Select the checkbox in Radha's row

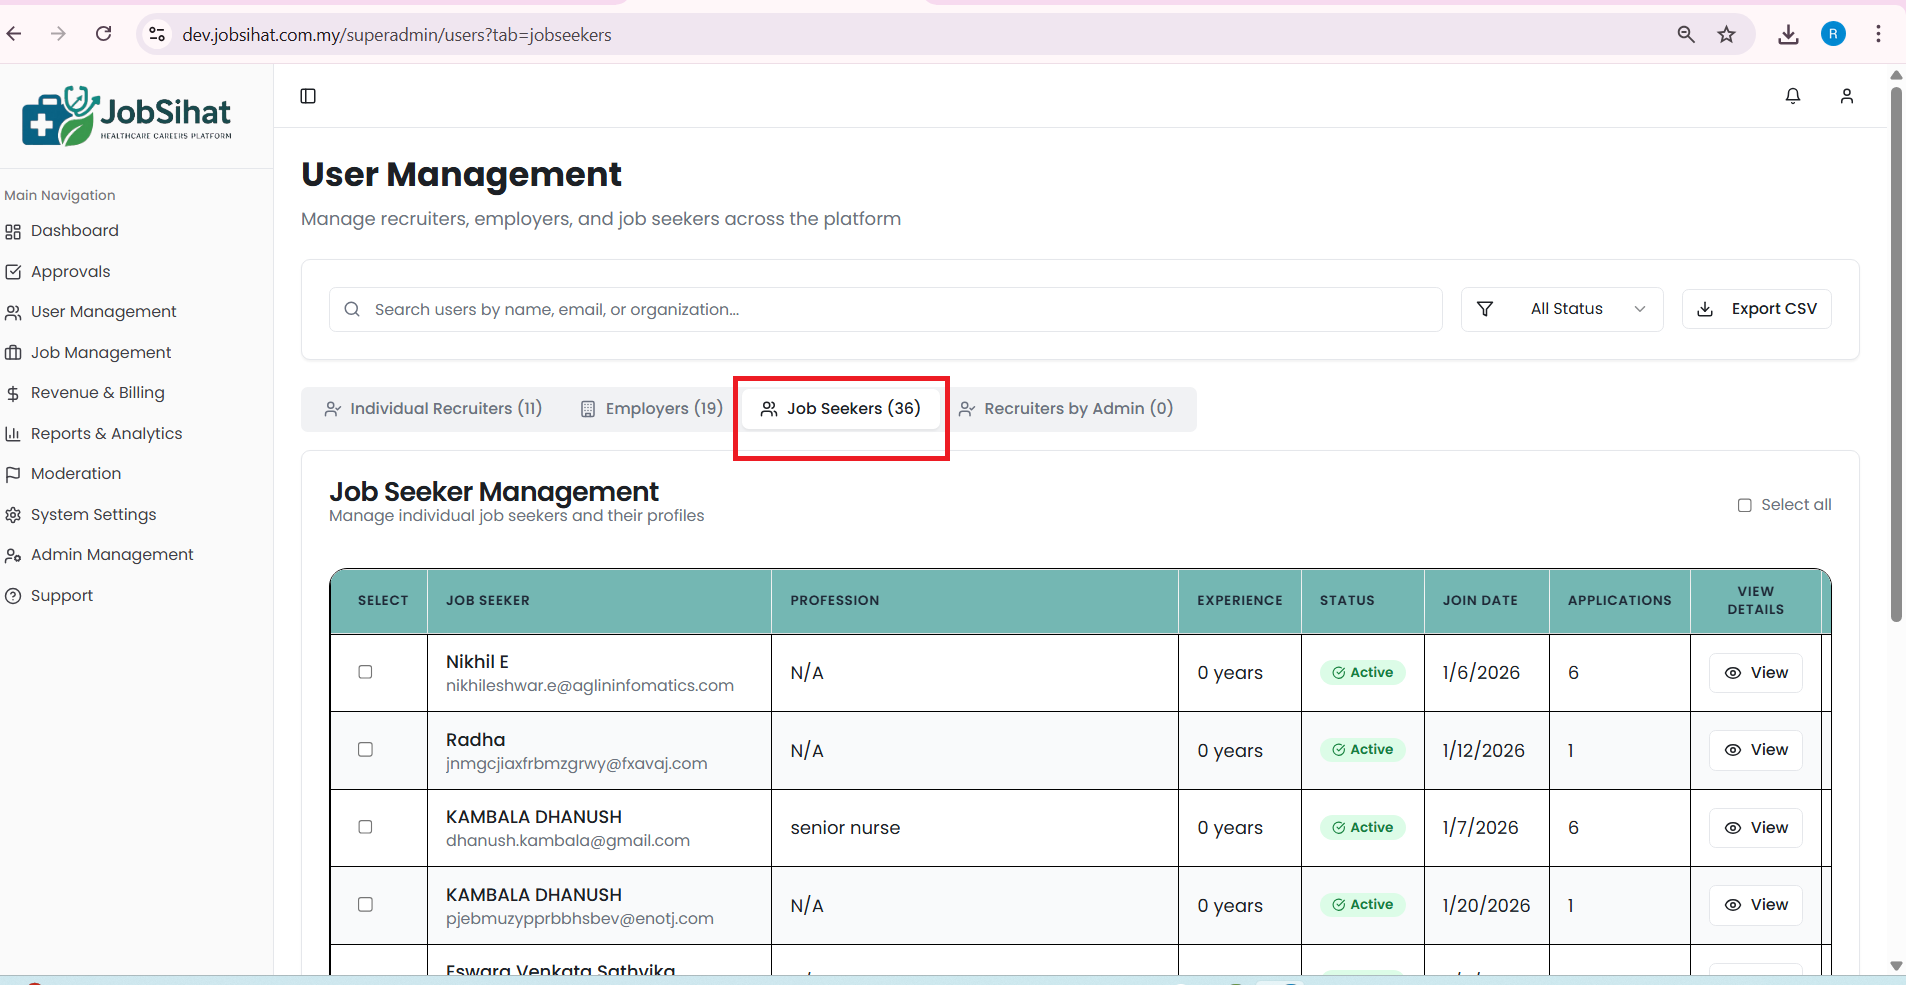point(365,750)
